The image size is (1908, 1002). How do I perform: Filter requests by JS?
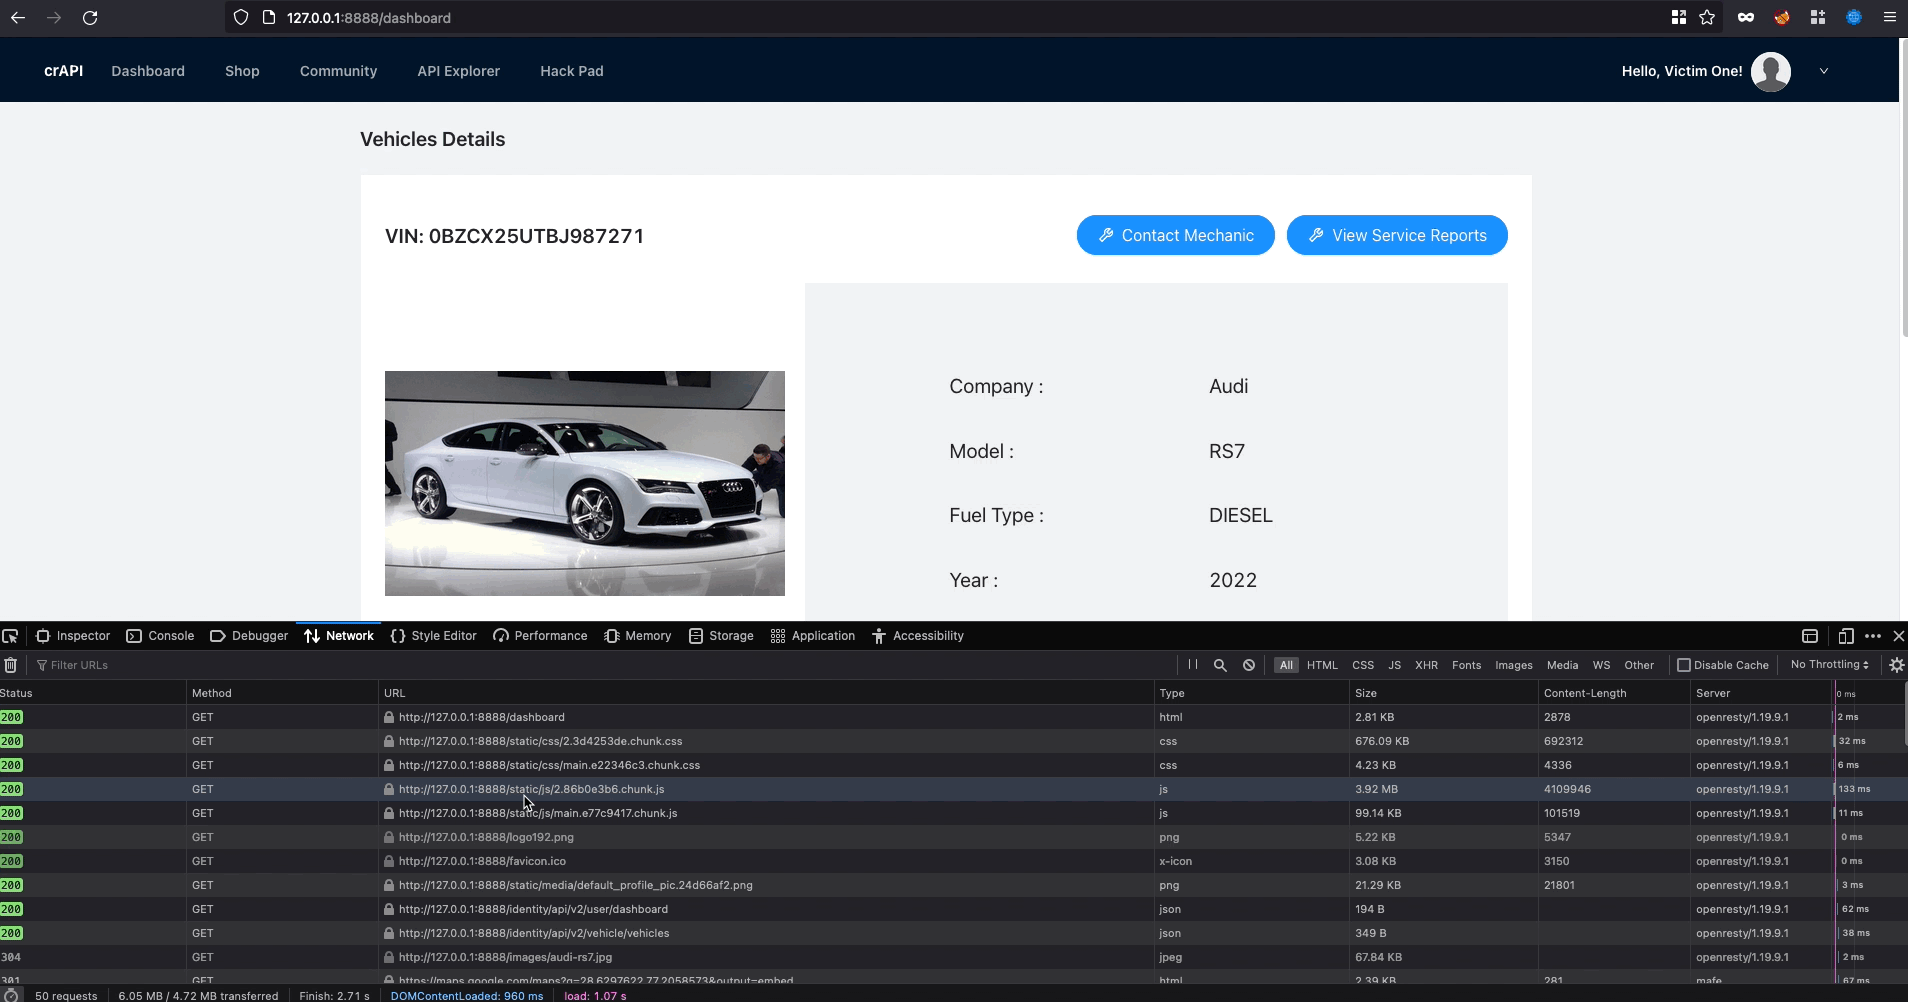point(1395,665)
